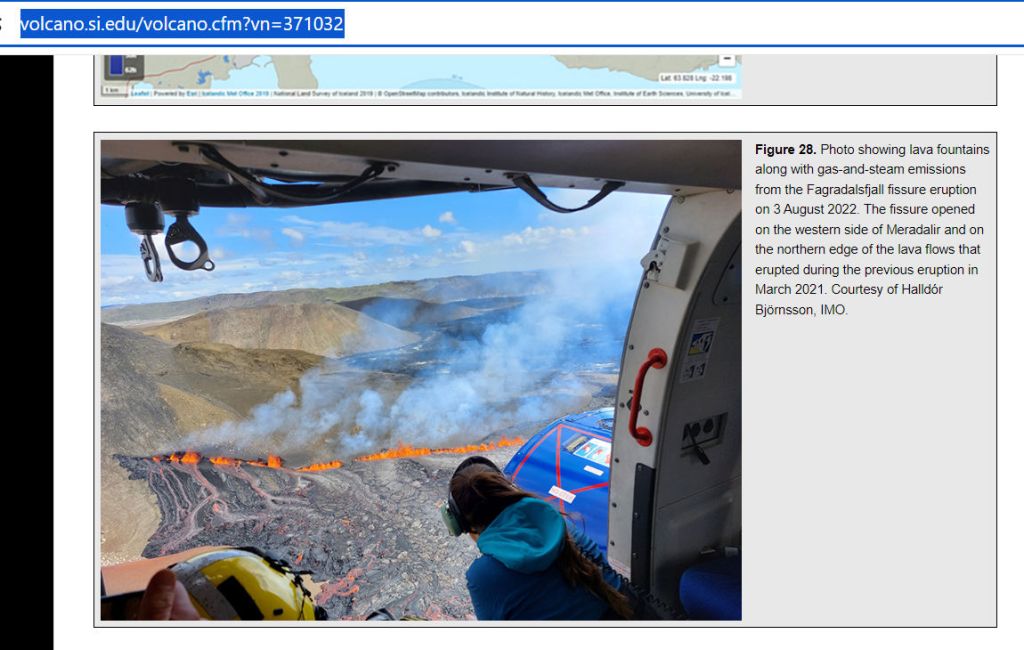This screenshot has height=650, width=1024.
Task: Click the site icon left of the URL
Action: click(x=5, y=23)
